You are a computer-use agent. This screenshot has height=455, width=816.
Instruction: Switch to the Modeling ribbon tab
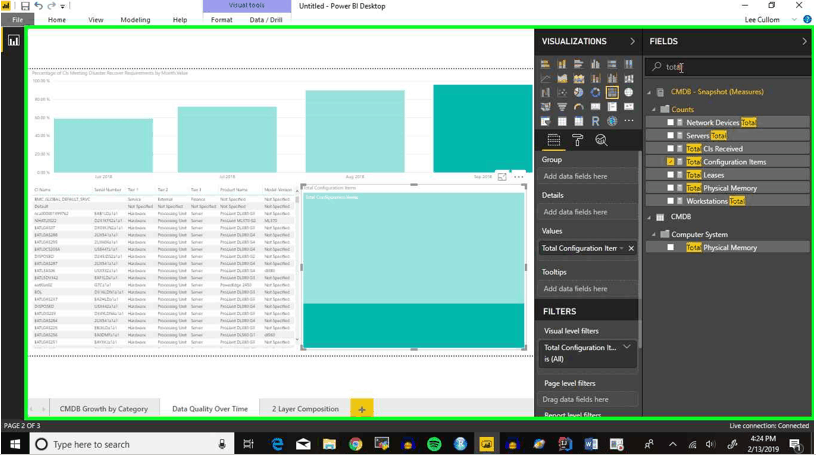tap(135, 20)
